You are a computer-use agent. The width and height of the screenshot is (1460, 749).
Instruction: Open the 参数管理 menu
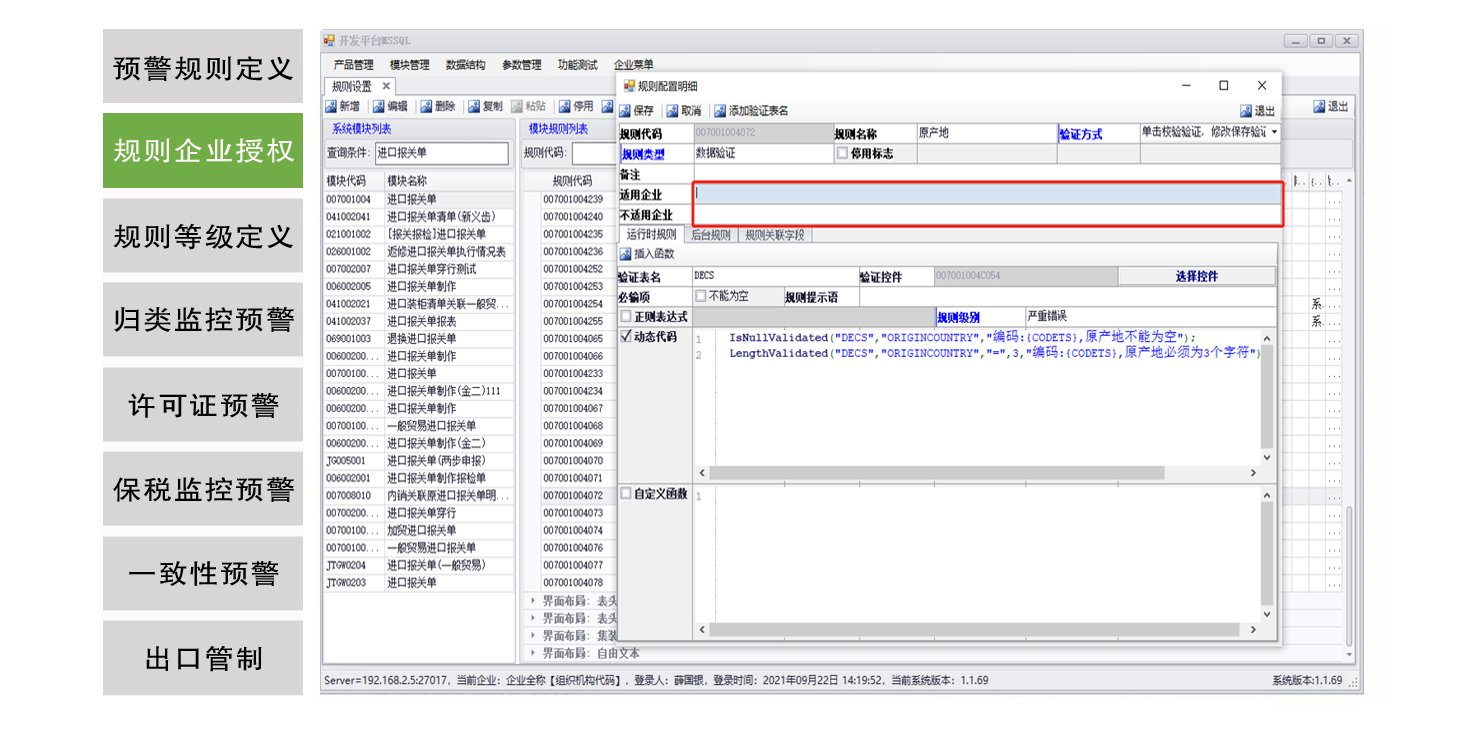coord(521,65)
